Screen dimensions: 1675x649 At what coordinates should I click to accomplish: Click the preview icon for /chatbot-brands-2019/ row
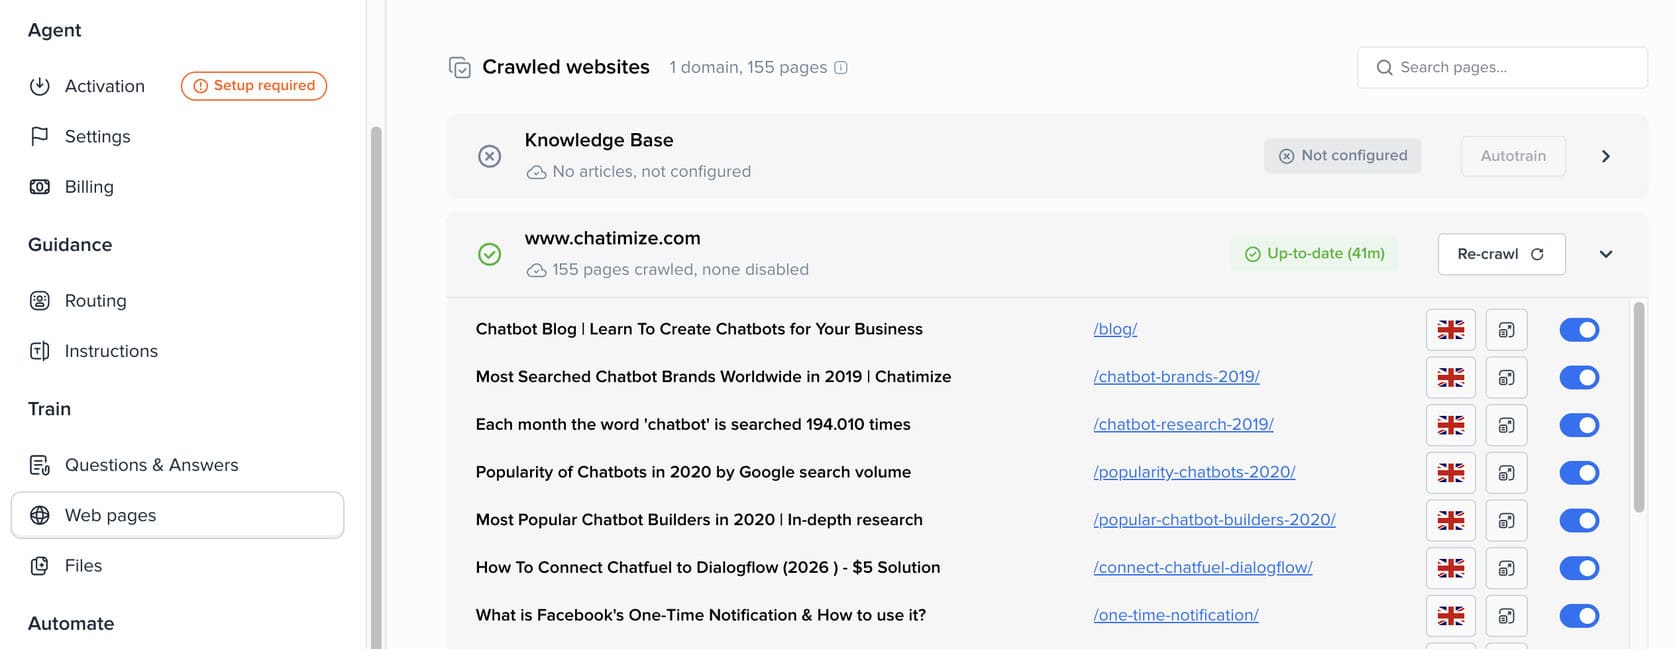click(1506, 378)
